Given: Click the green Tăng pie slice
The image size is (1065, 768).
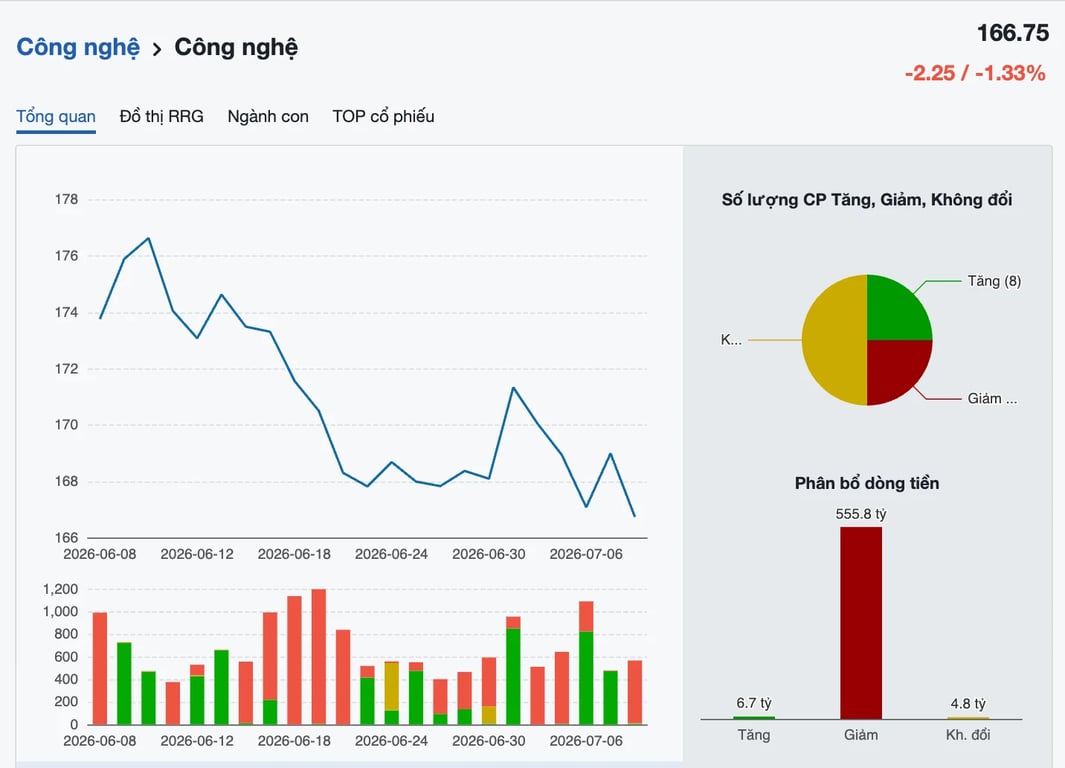Looking at the screenshot, I should (x=895, y=311).
